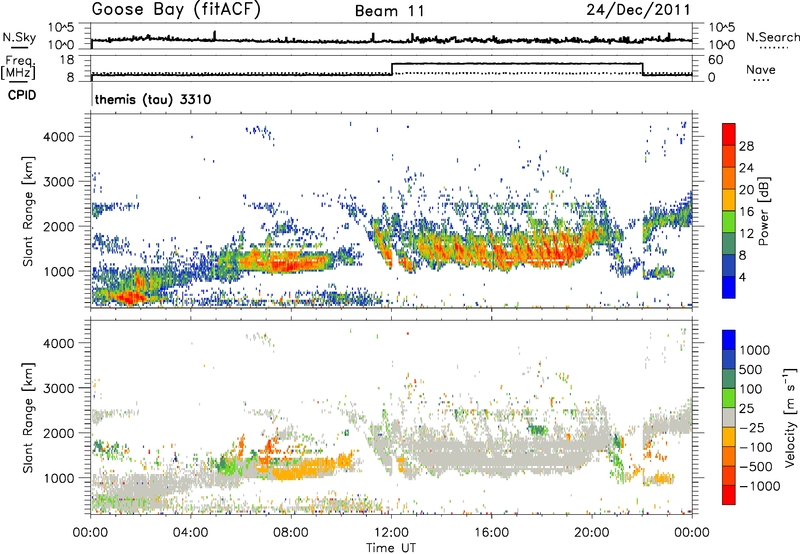
Task: Click the "CPID" row label
Action: pos(22,95)
